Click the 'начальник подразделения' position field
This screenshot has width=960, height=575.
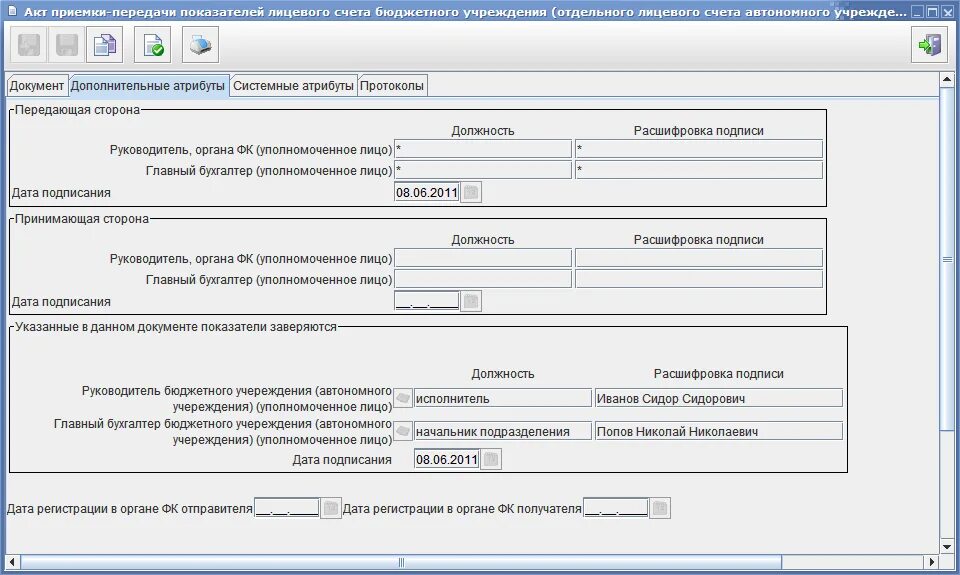[503, 431]
